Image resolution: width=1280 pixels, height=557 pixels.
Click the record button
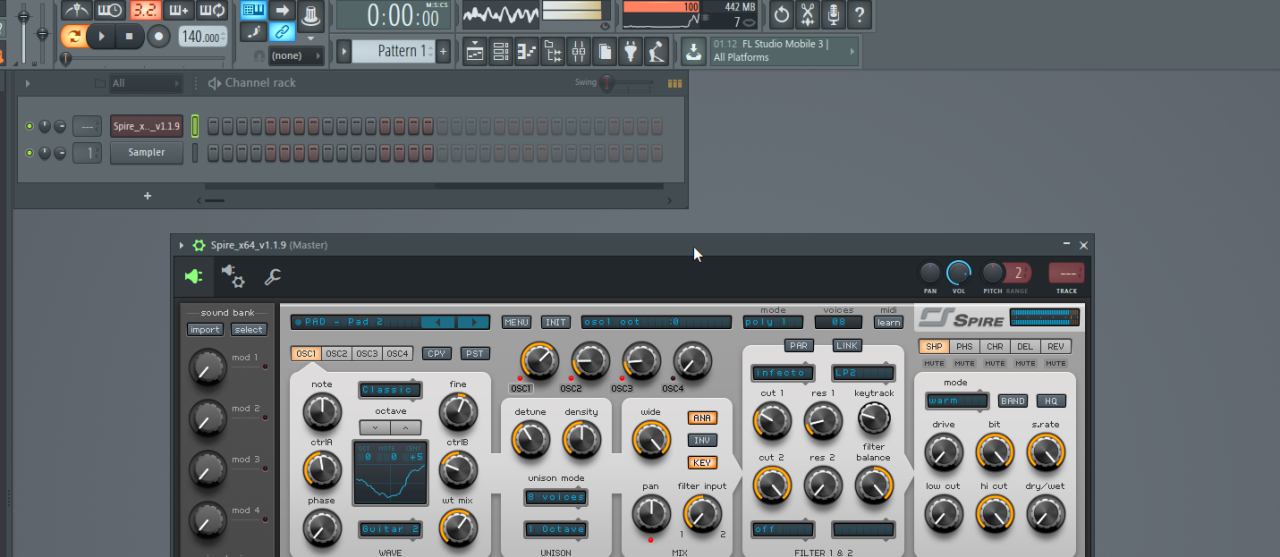coord(158,36)
